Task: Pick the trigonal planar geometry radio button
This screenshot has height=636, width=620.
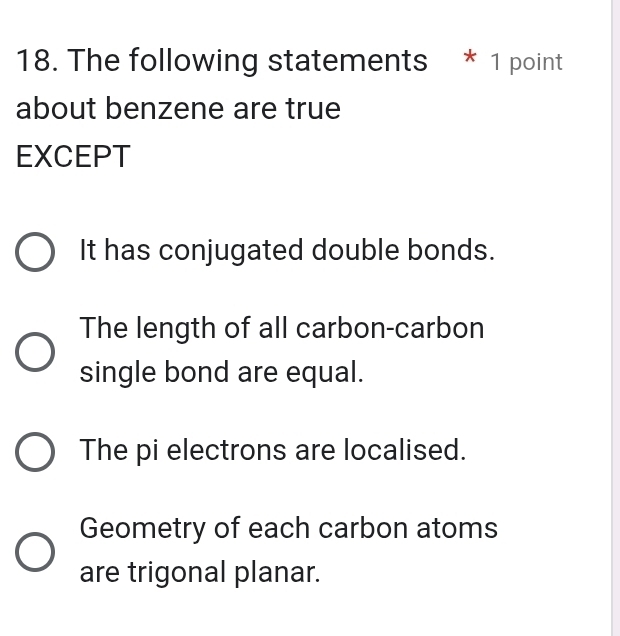Action: click(34, 551)
